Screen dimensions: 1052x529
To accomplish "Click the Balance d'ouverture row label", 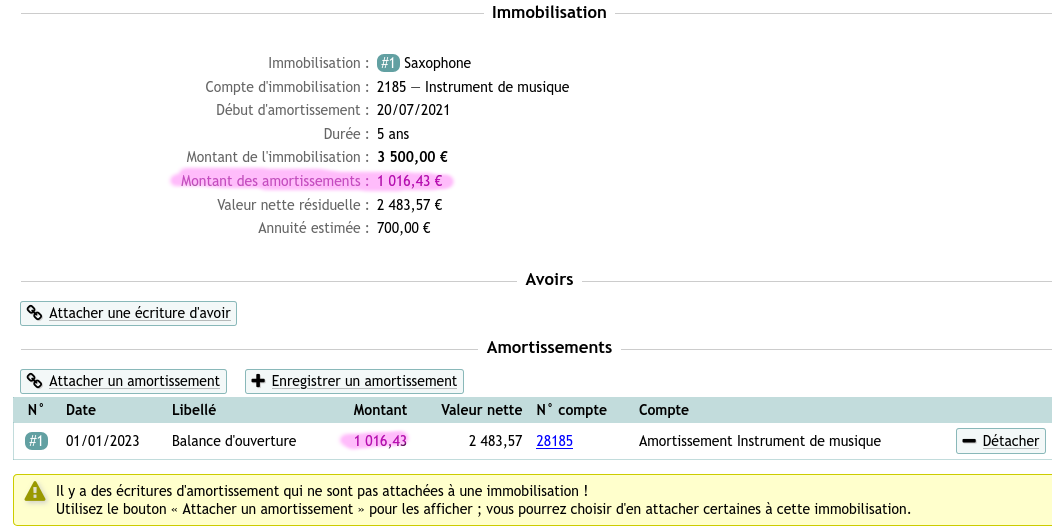I will (x=233, y=441).
